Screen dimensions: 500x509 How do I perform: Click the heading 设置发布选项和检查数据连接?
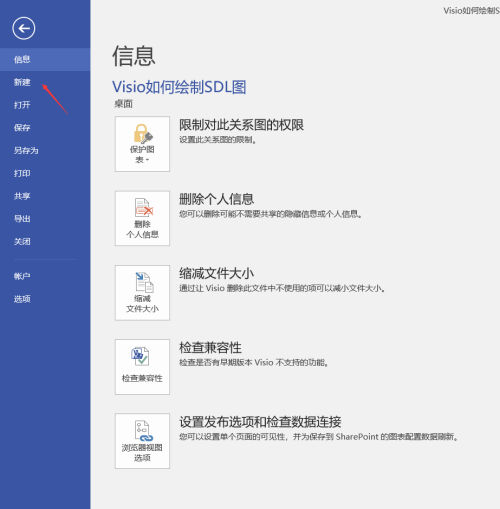point(260,422)
